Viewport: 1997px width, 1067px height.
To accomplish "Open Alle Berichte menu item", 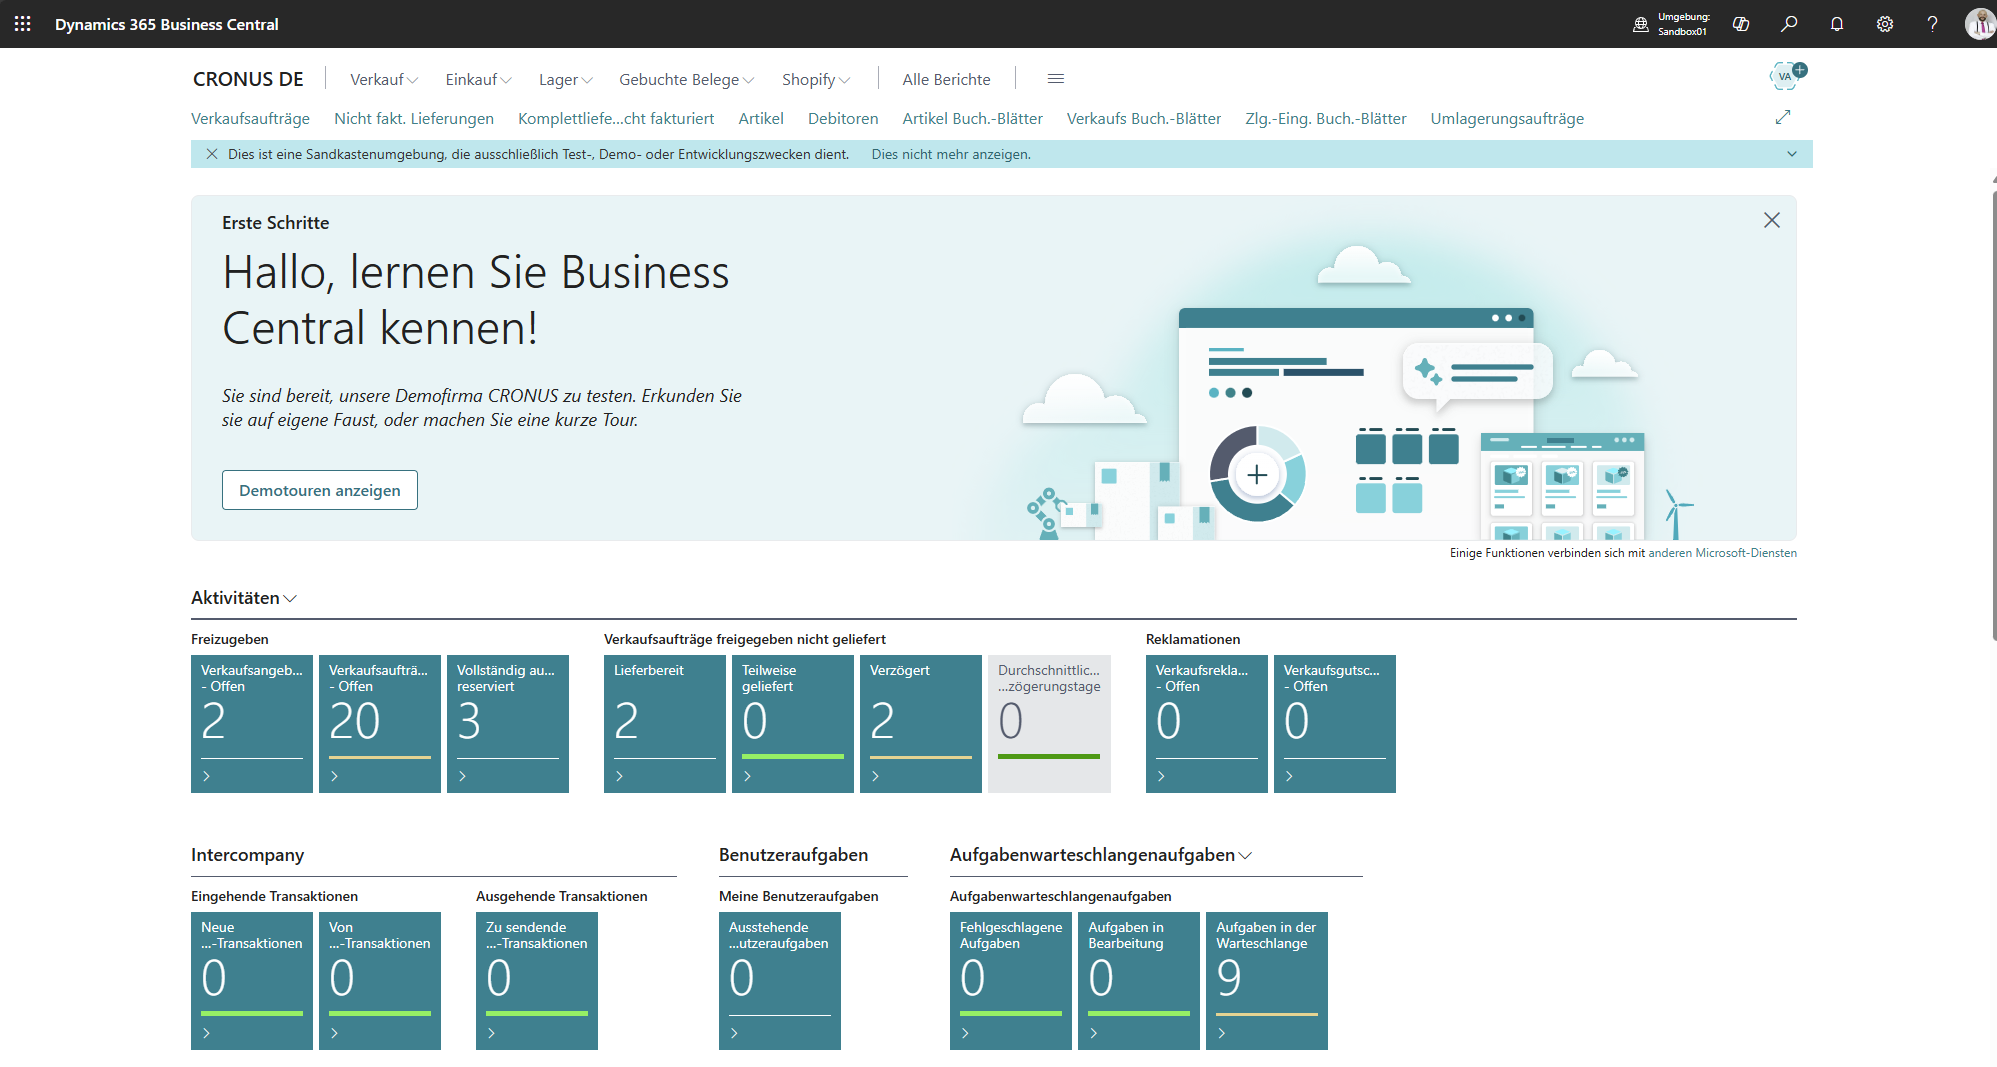I will point(946,79).
